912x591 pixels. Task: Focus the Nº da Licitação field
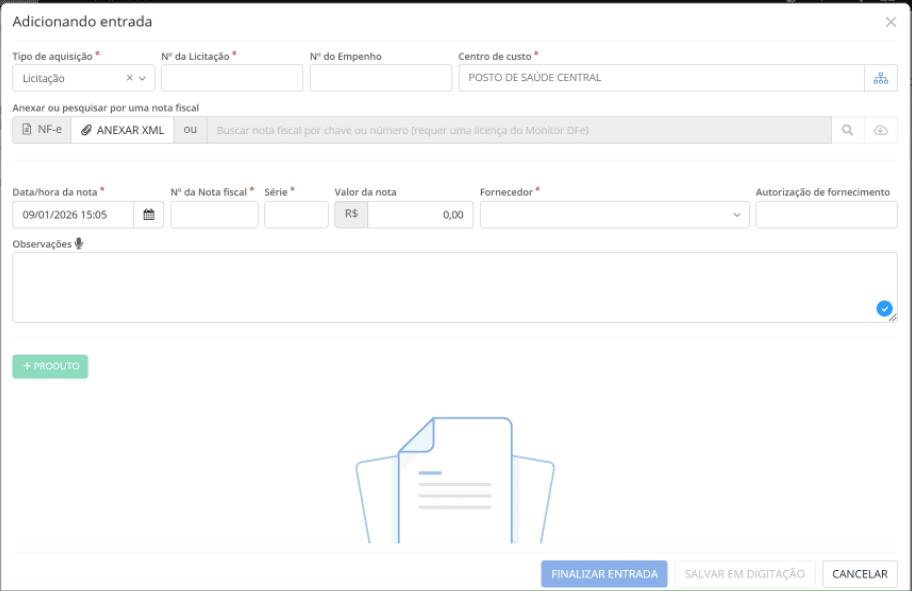231,78
